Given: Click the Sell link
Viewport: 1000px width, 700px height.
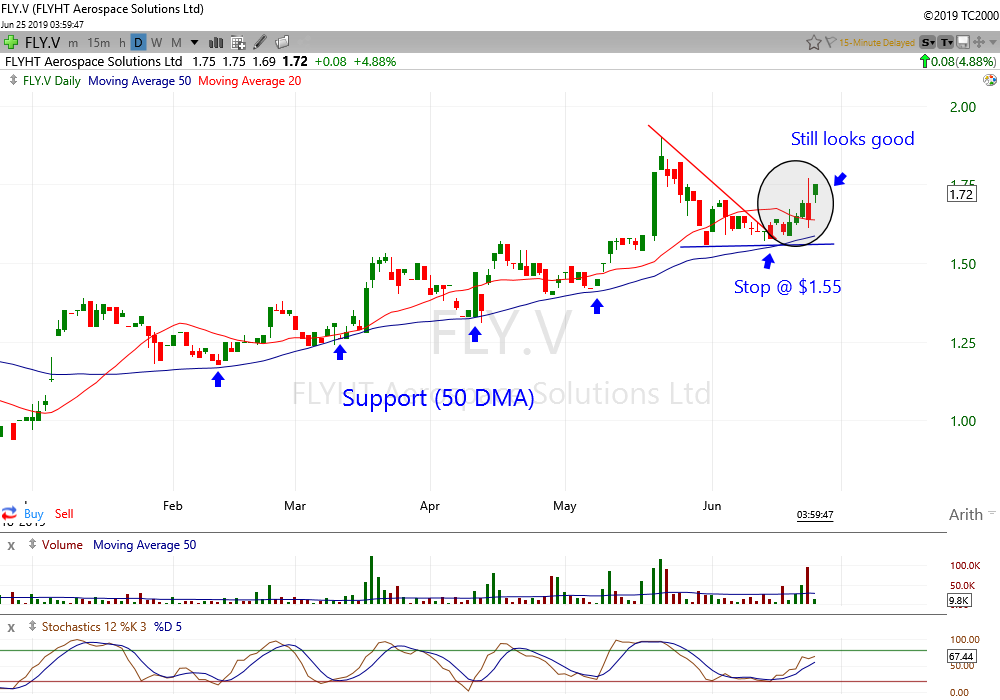Looking at the screenshot, I should [x=64, y=514].
